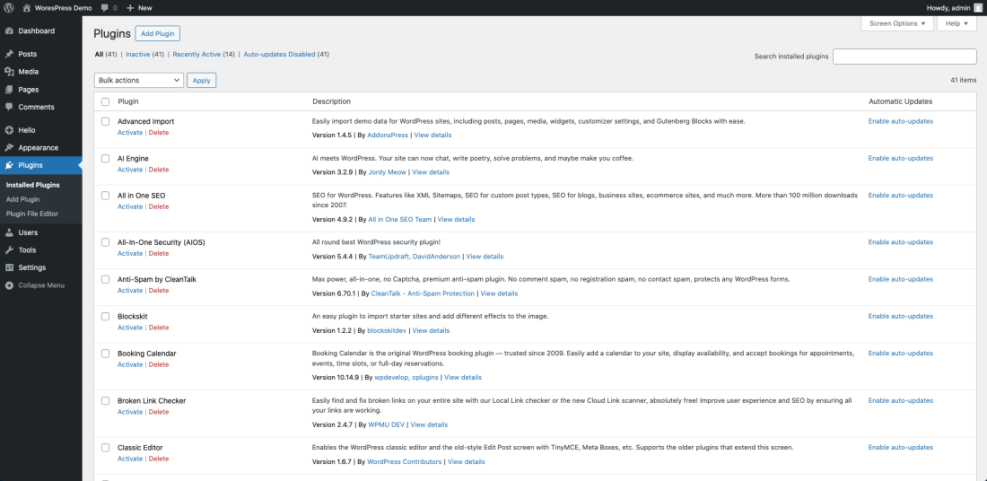The image size is (987, 481).
Task: Check the All-In-One Security (AIOS) checkbox
Action: coord(105,242)
